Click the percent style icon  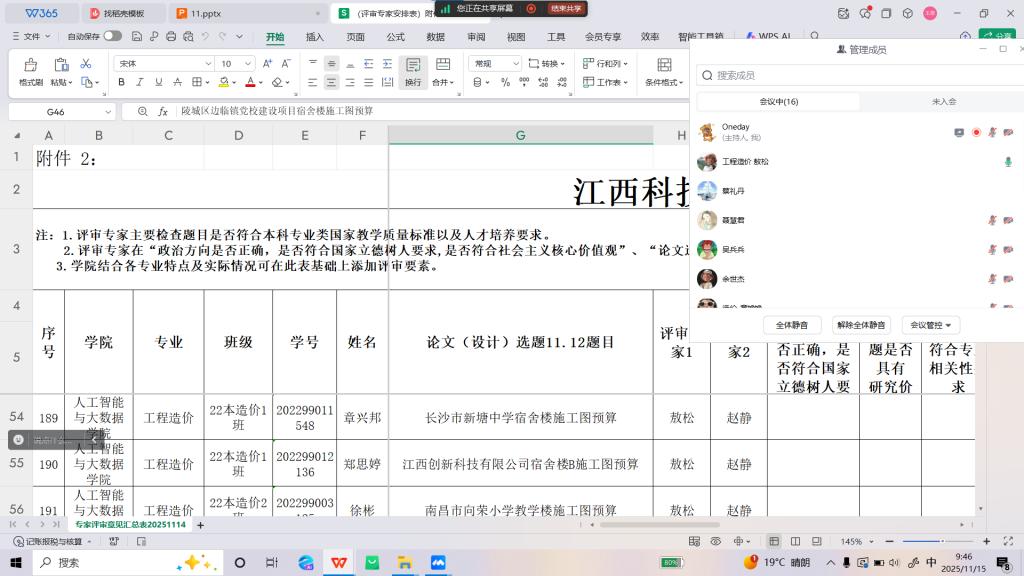pos(505,82)
